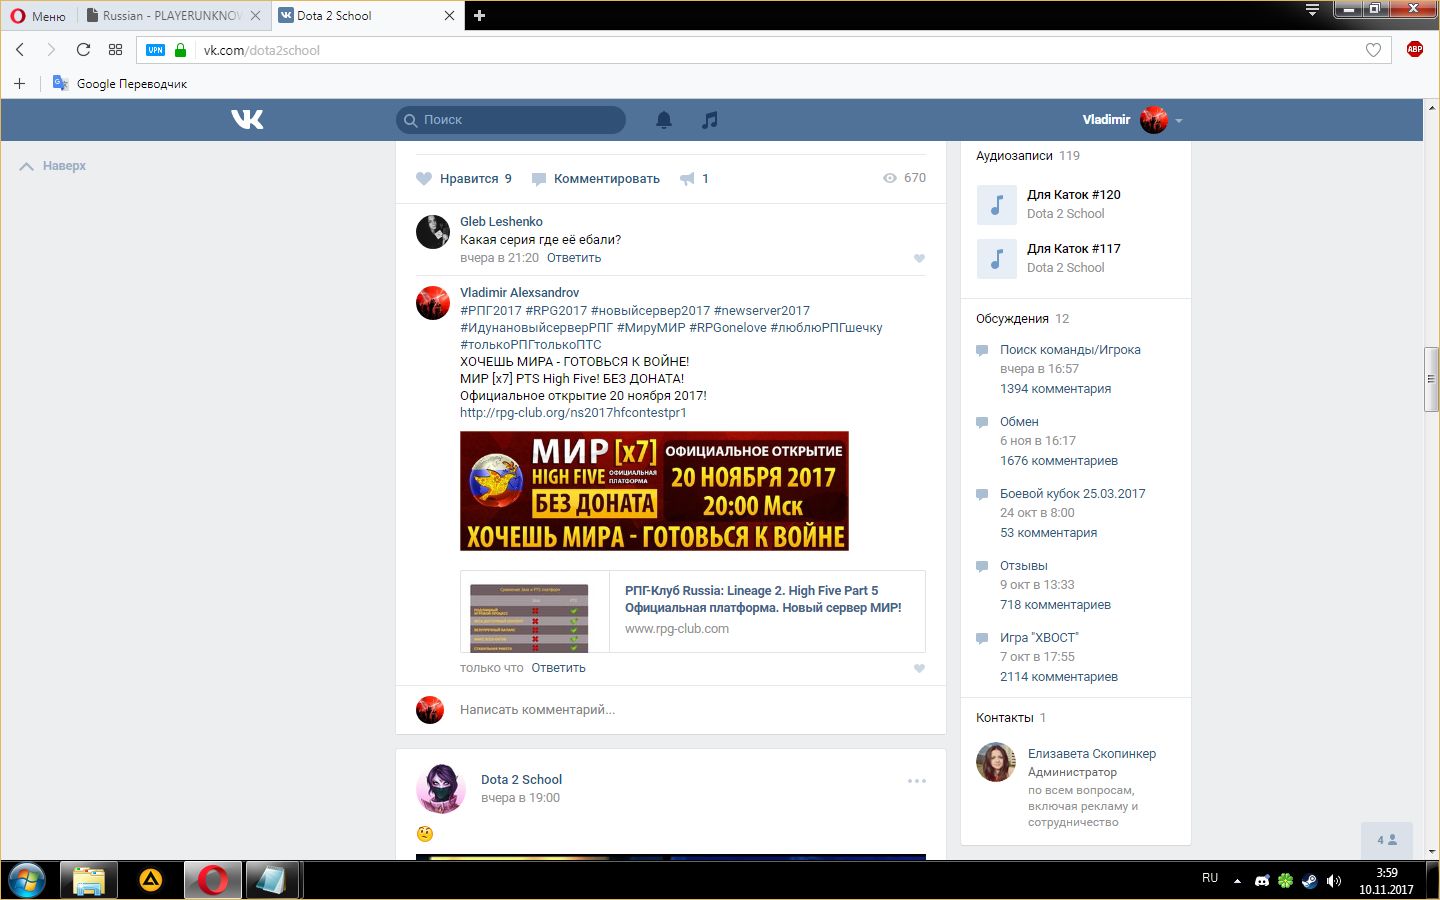
Task: Open friends online chat button
Action: [1386, 840]
